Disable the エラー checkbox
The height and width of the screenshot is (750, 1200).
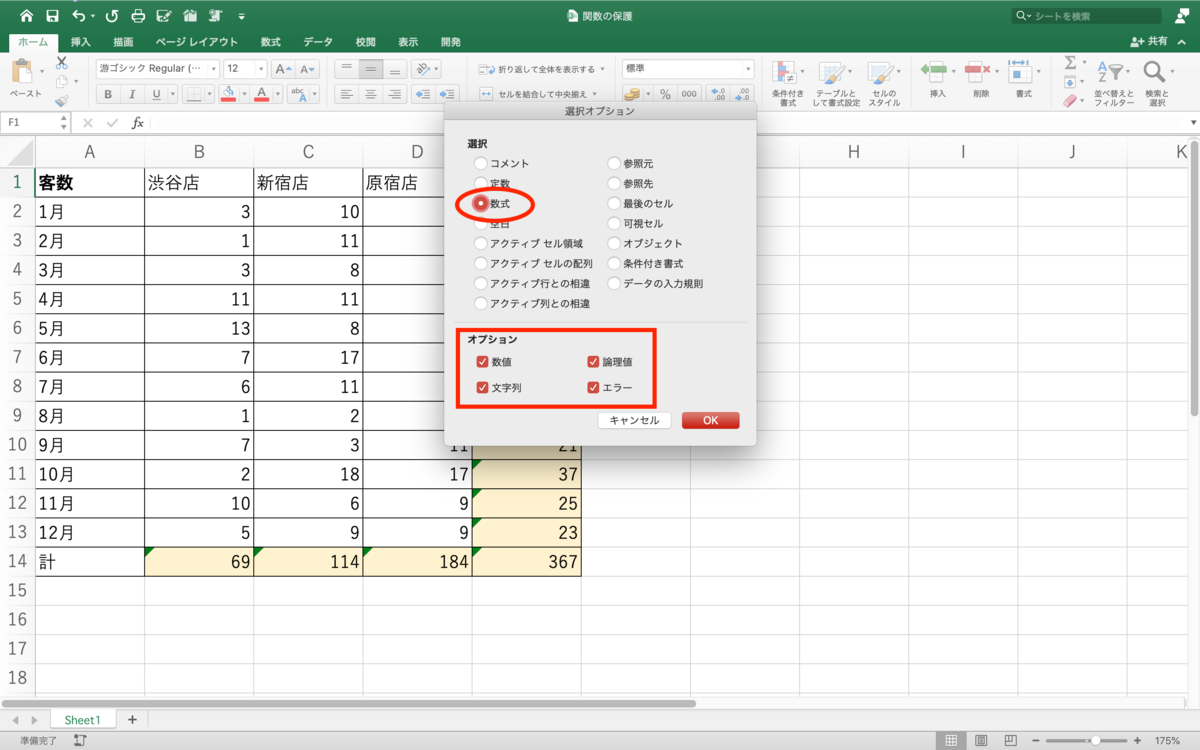(x=594, y=387)
